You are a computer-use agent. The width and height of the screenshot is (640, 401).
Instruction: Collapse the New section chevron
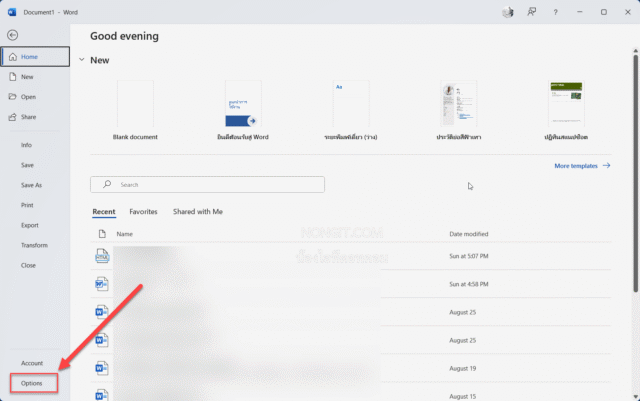(82, 60)
